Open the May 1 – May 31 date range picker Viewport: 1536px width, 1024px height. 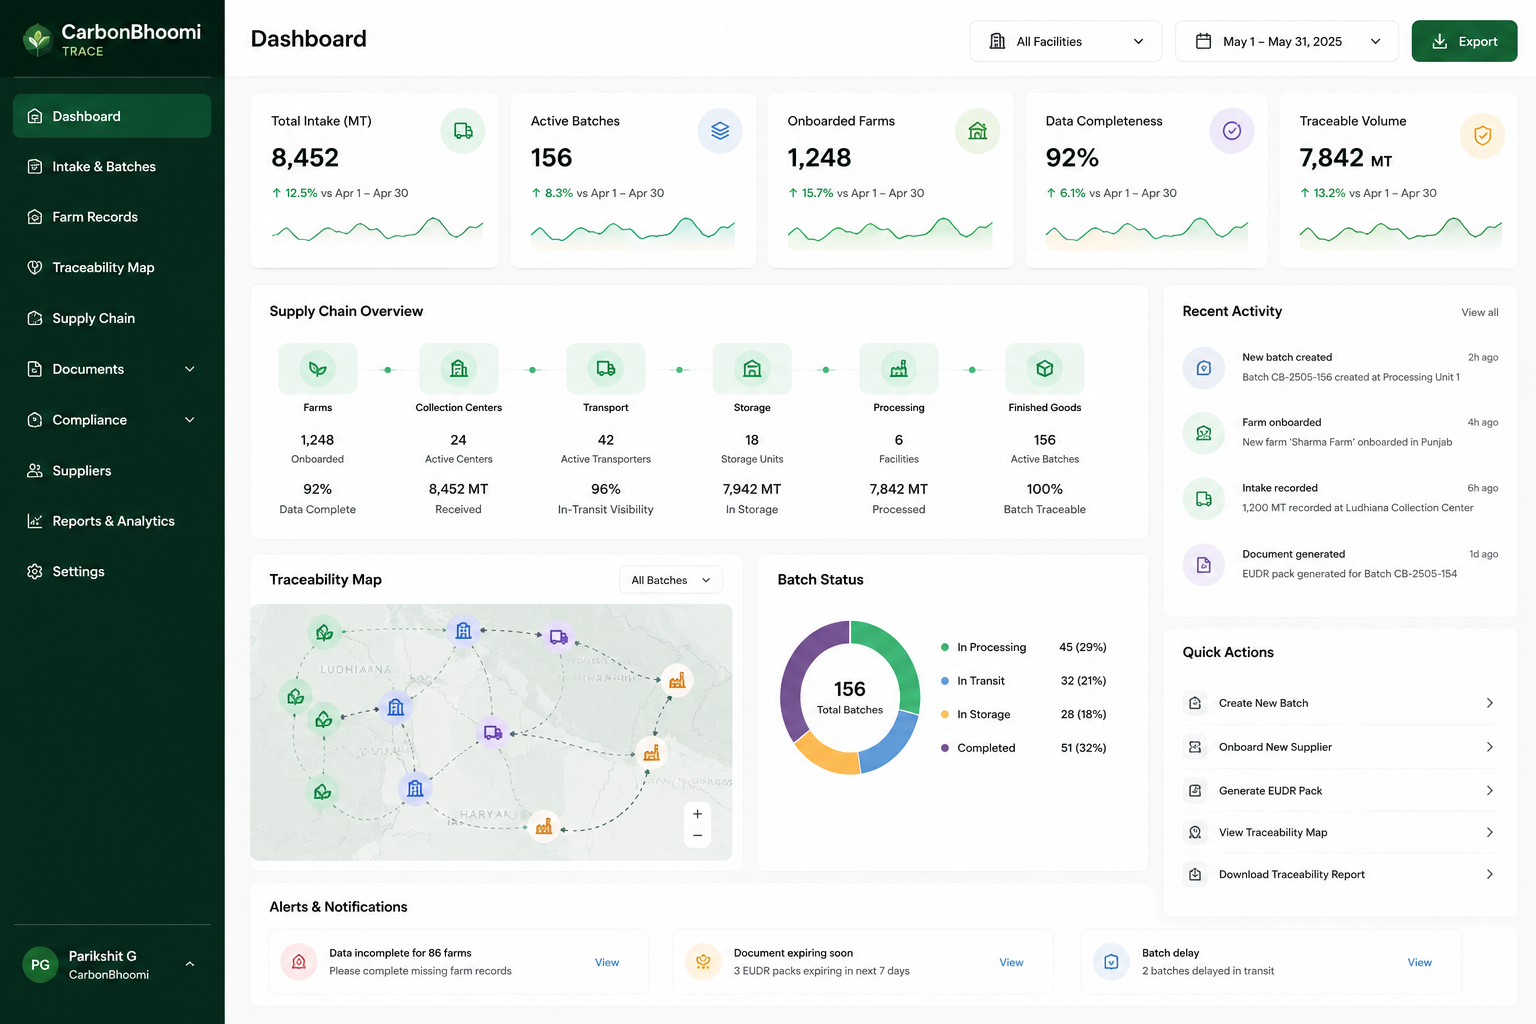pos(1287,41)
